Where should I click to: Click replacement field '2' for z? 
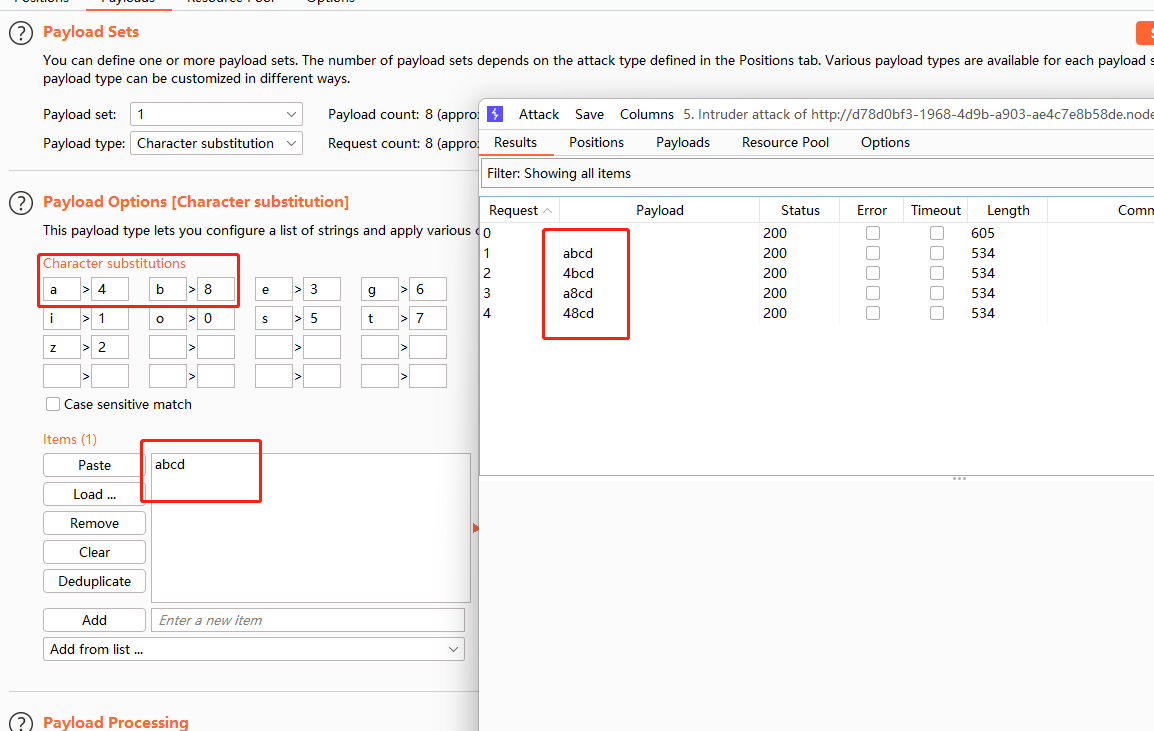click(x=110, y=347)
